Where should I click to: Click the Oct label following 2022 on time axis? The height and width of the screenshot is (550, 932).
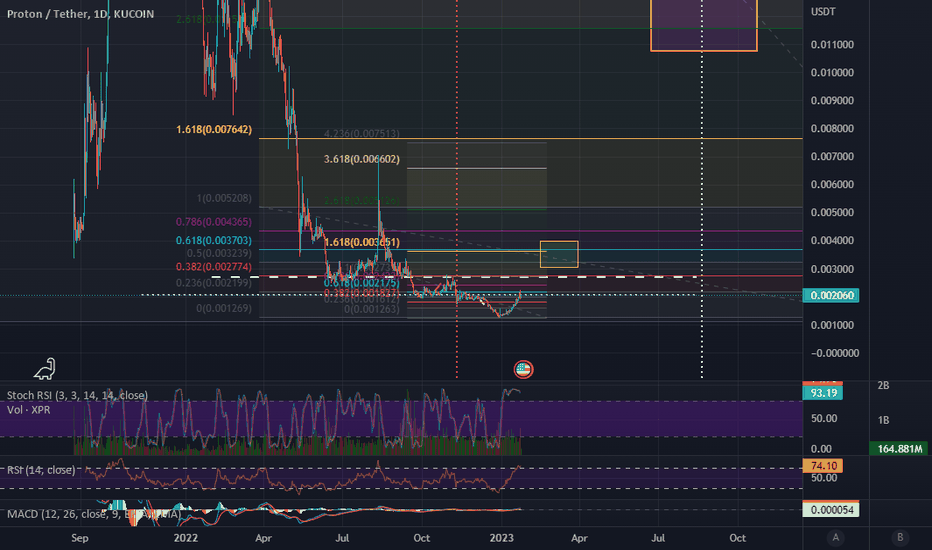point(421,538)
